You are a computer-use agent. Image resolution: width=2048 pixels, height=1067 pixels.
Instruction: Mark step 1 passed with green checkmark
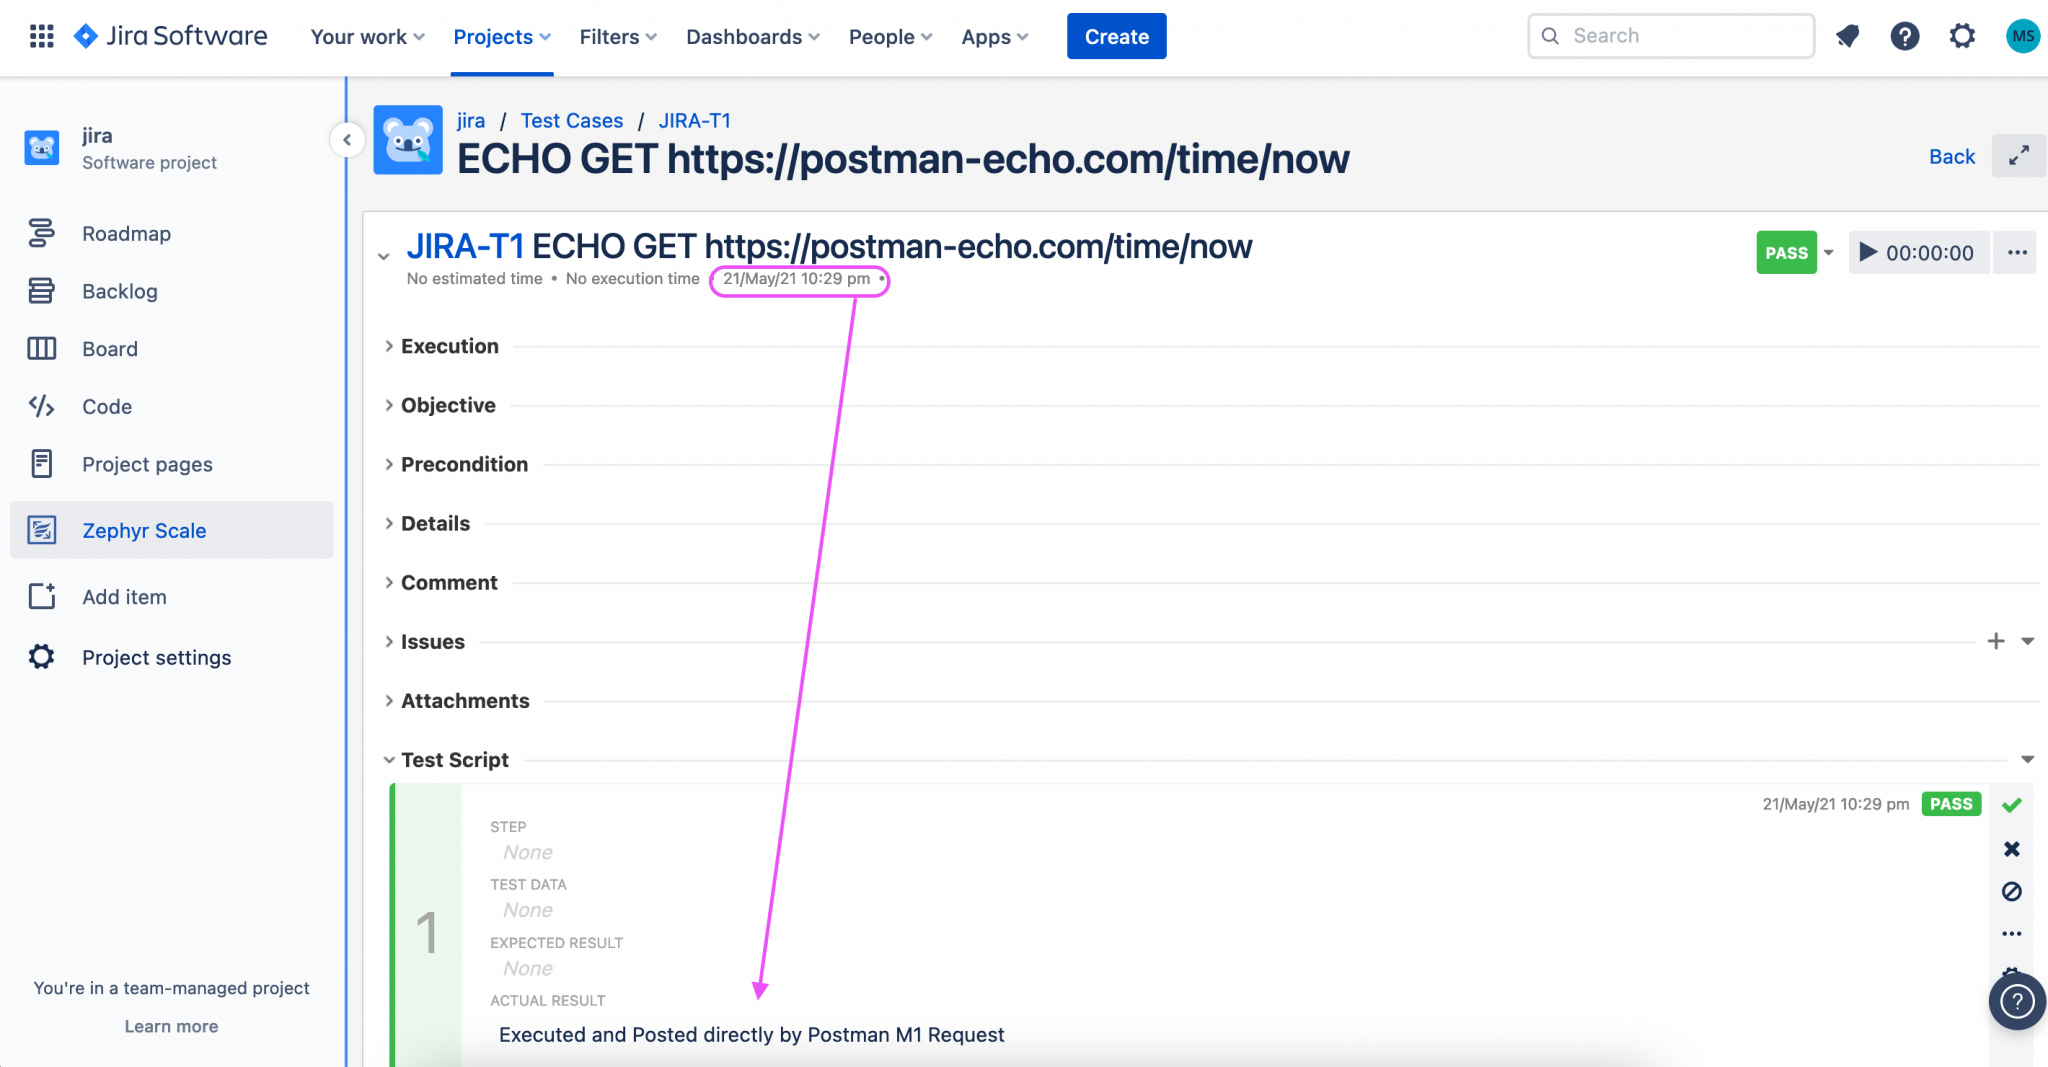(2012, 804)
